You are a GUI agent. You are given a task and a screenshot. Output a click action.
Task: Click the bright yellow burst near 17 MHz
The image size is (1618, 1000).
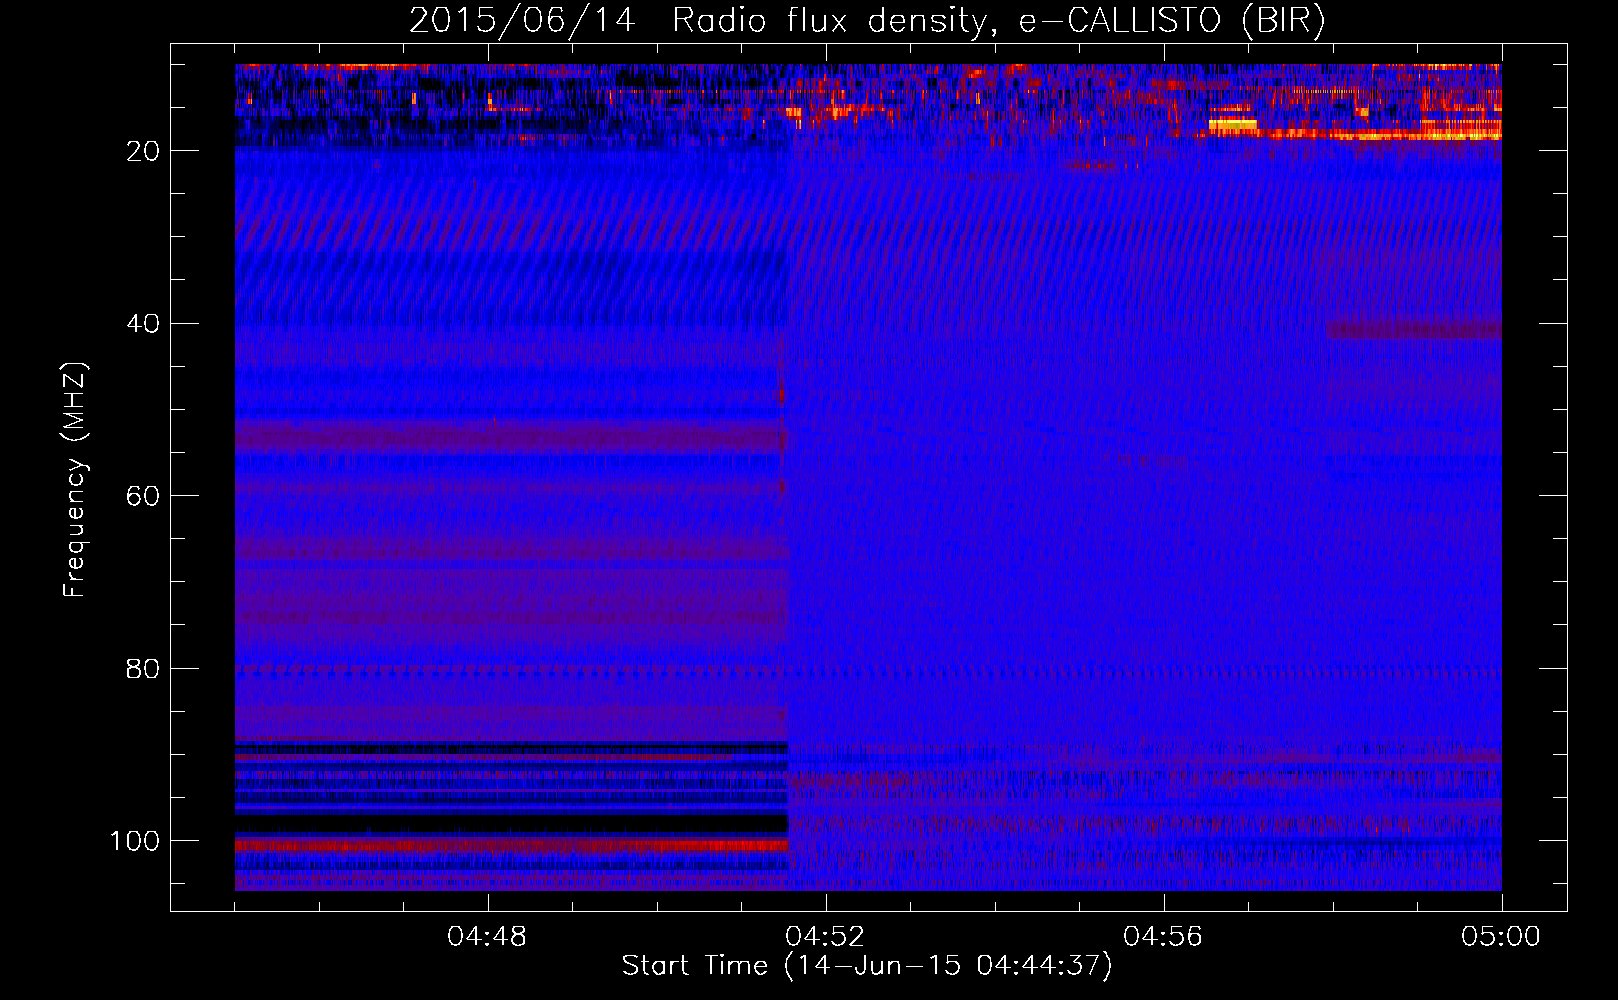pos(1232,125)
